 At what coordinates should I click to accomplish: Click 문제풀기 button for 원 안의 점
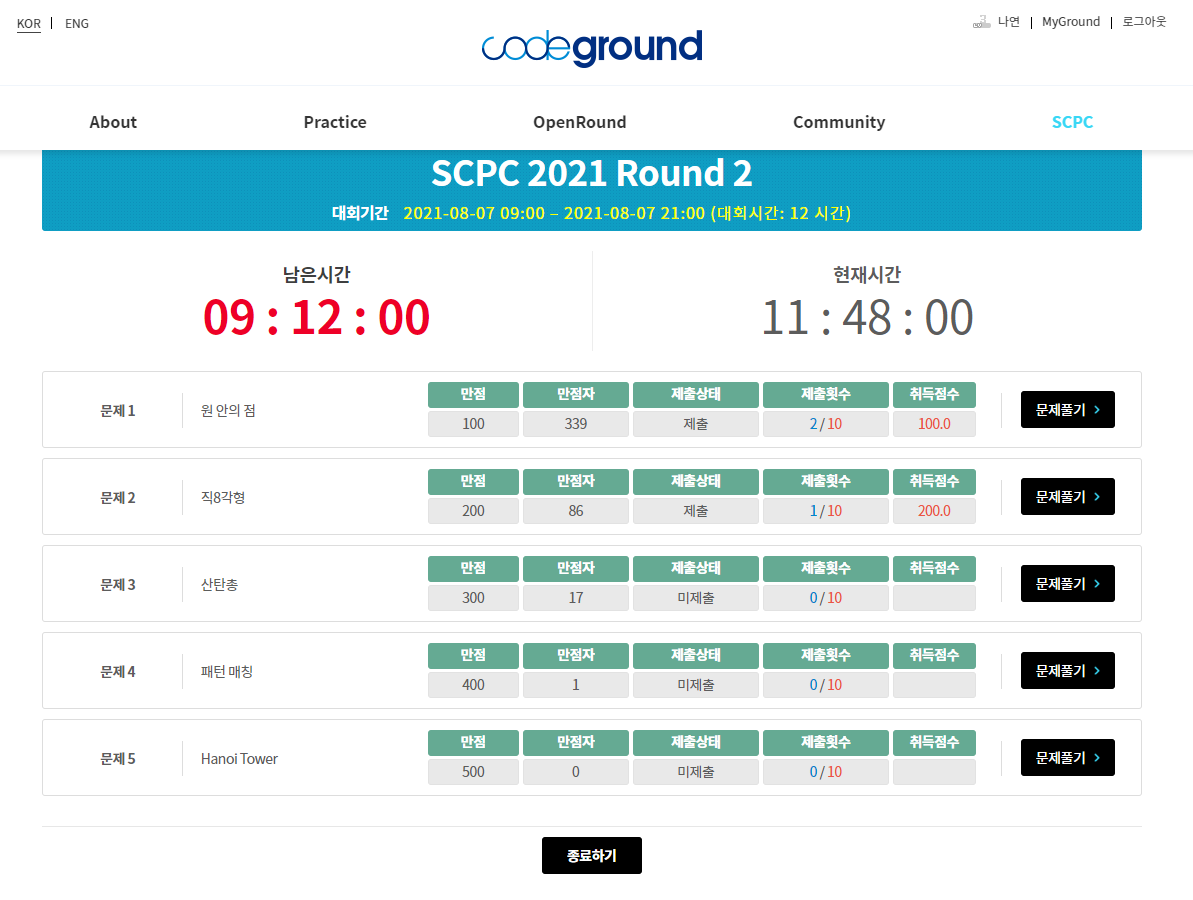point(1067,409)
